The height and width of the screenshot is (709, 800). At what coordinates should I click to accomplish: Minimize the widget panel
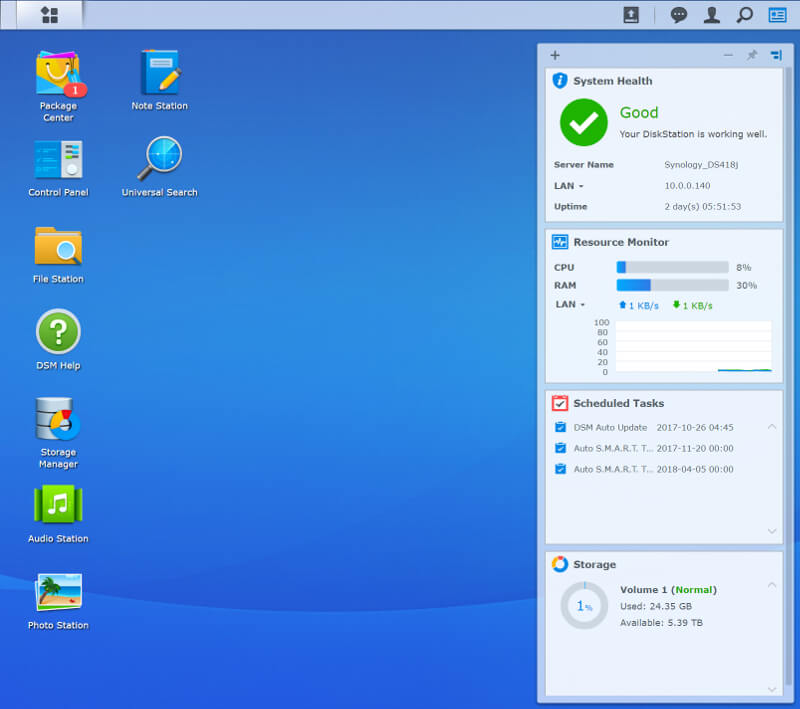[728, 55]
